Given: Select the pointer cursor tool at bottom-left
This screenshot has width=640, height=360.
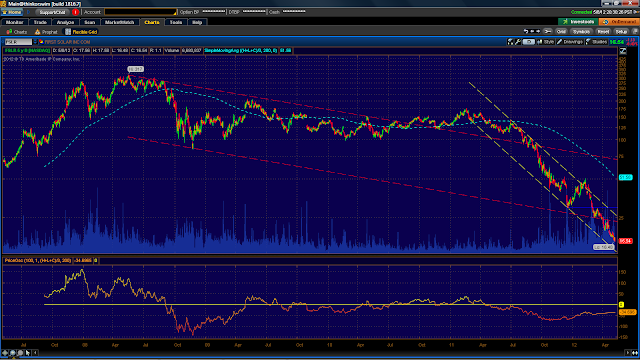Looking at the screenshot, I should point(28,353).
